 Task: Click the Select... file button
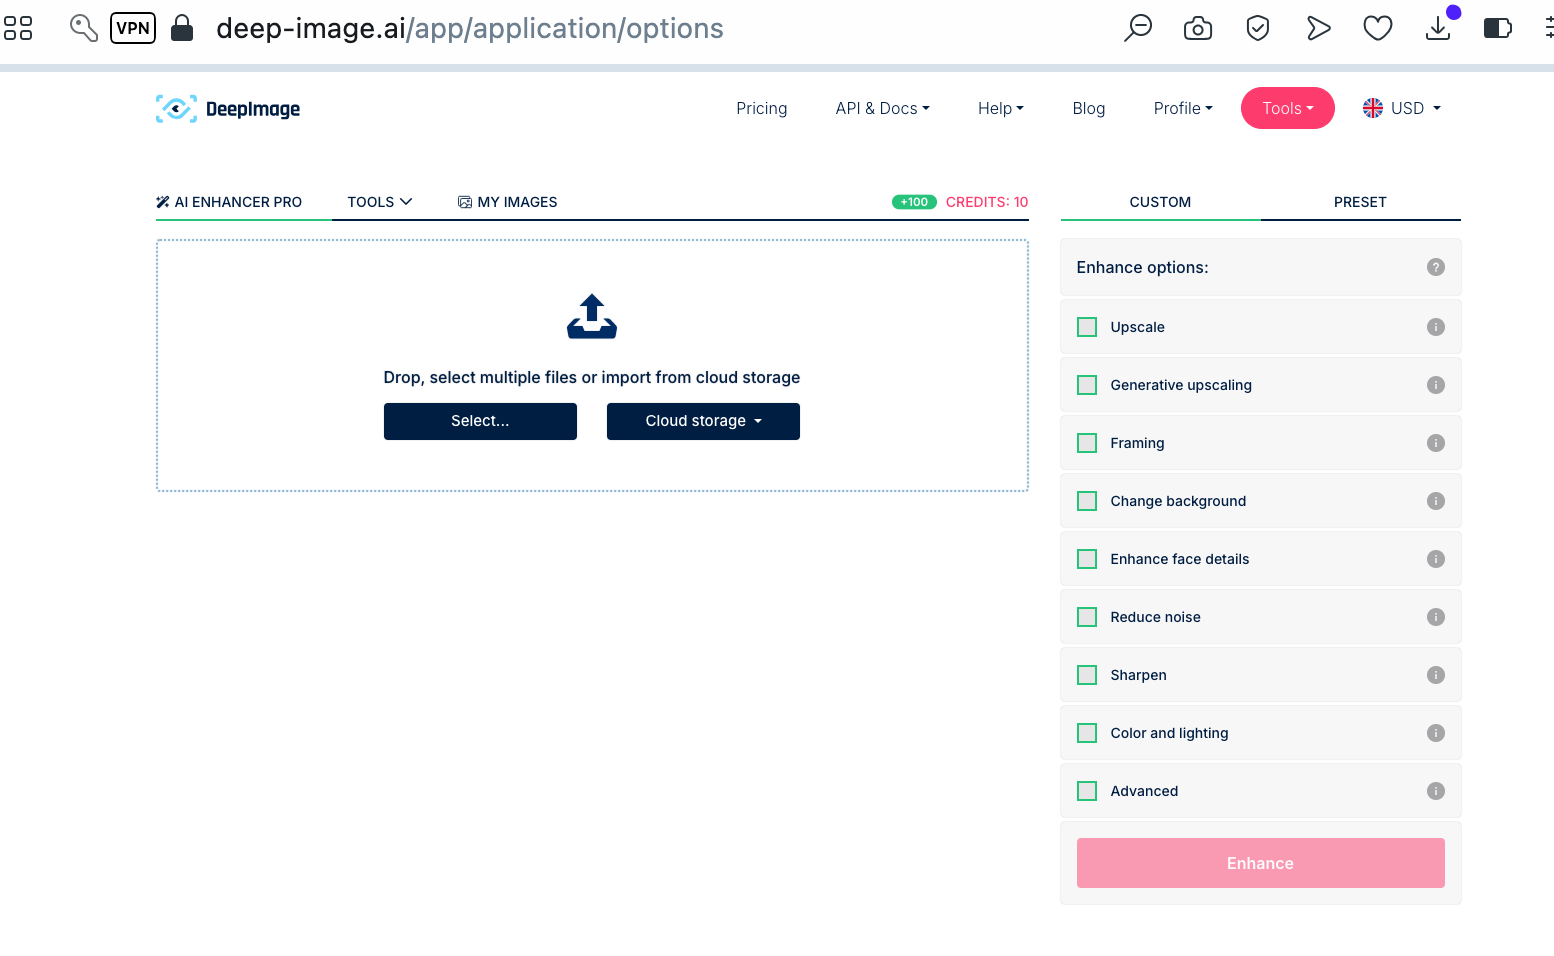click(480, 421)
